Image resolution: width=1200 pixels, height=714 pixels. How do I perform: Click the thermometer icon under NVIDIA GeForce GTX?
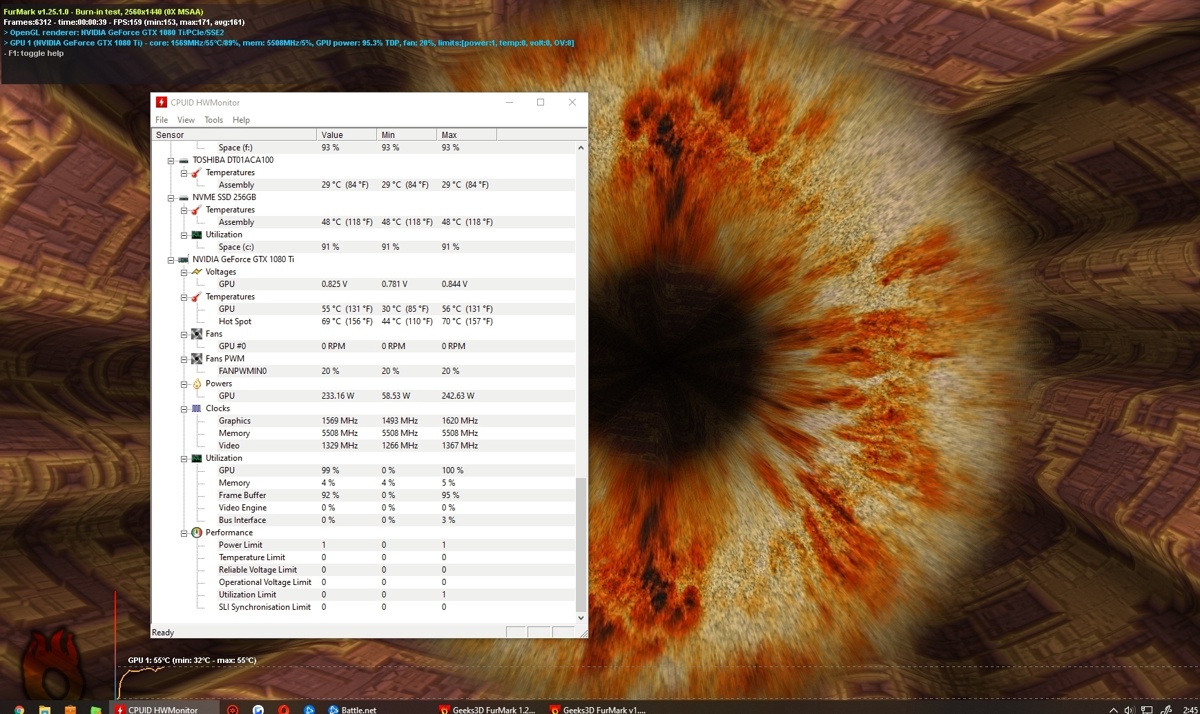click(x=197, y=297)
